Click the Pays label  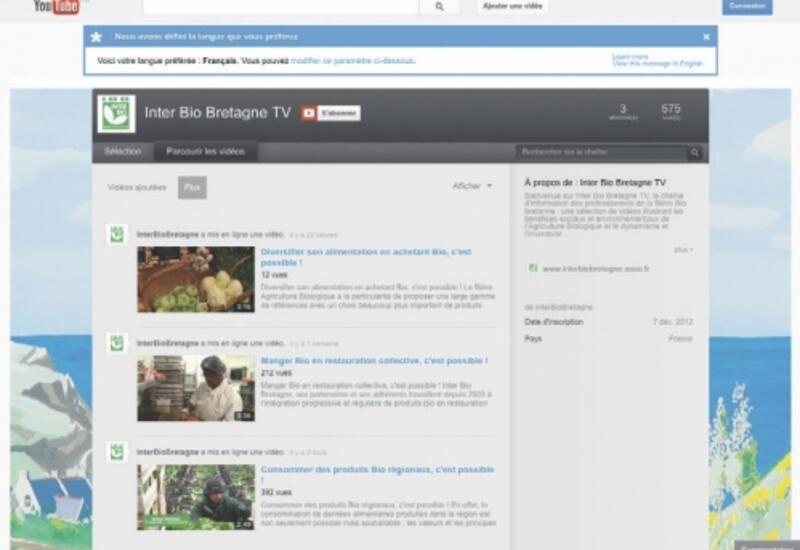pos(533,339)
